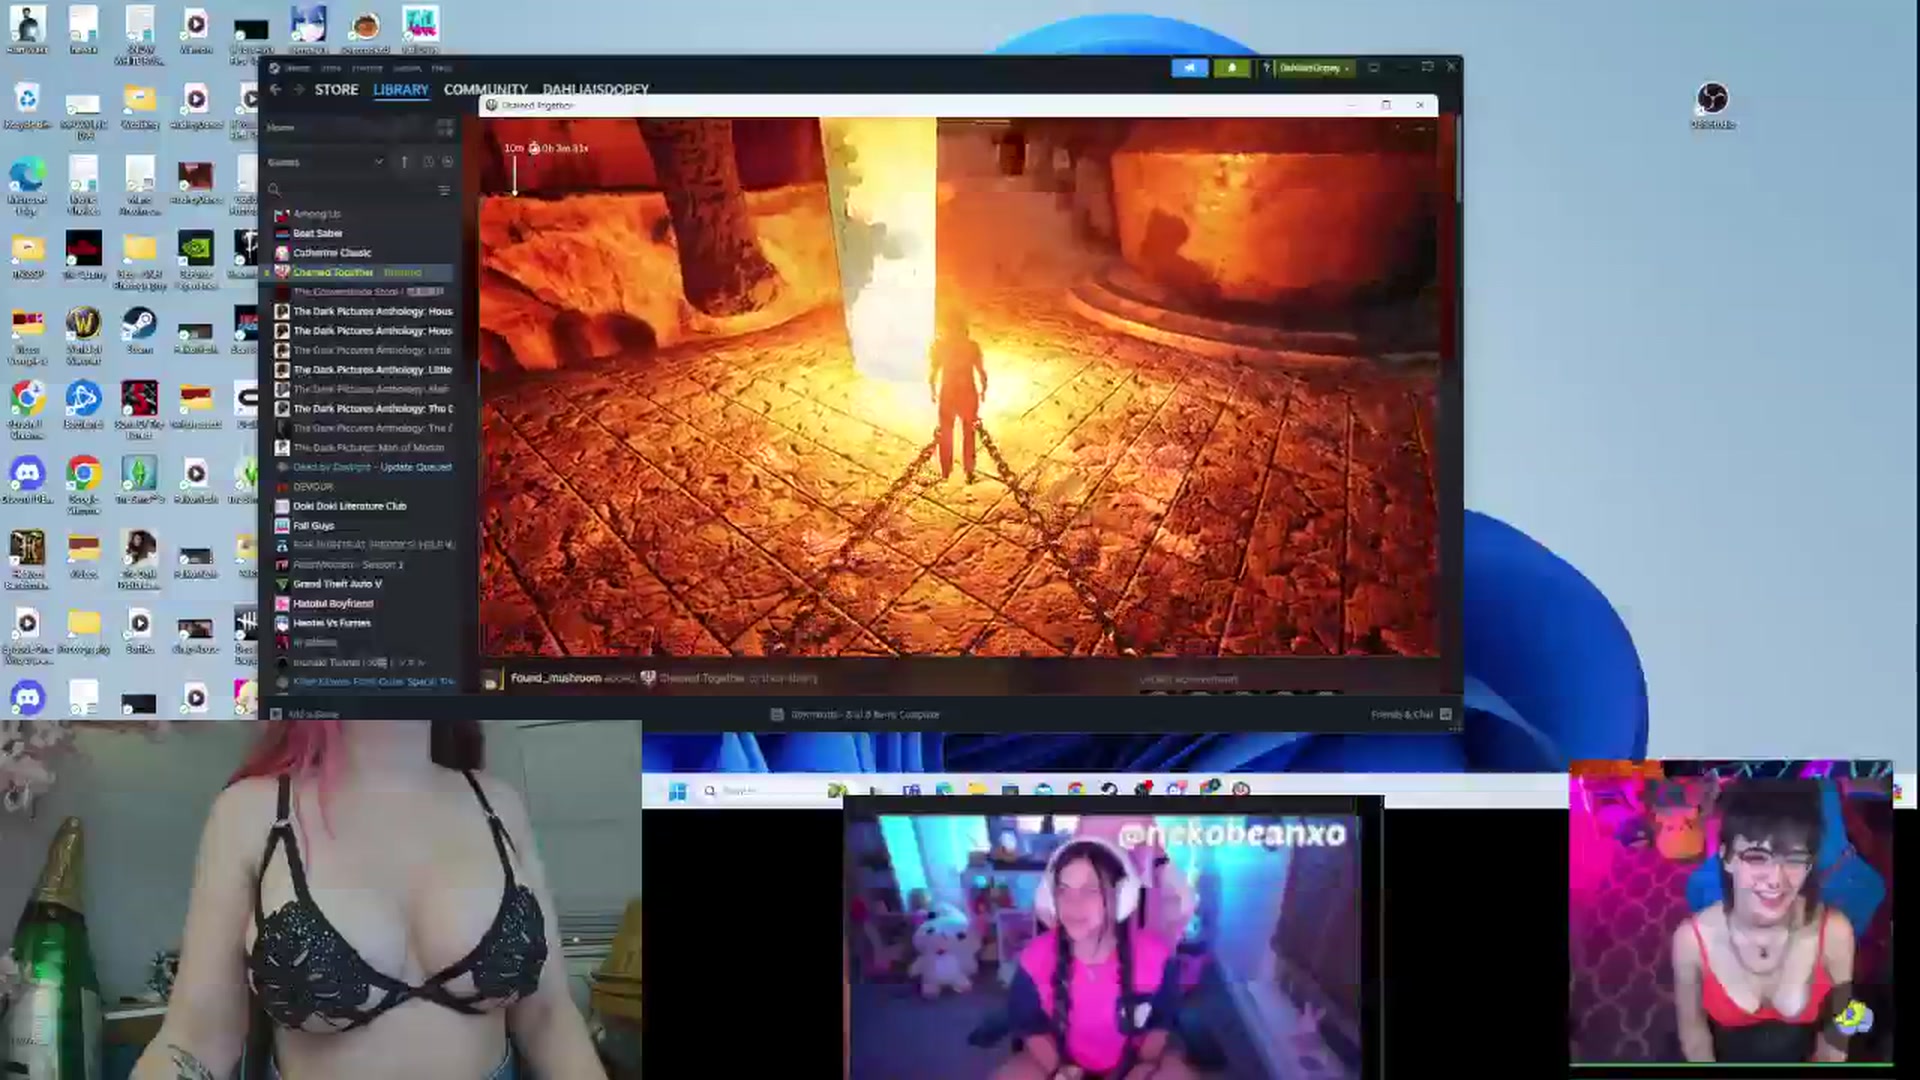Open the Recycle Bin desktop icon

27,105
